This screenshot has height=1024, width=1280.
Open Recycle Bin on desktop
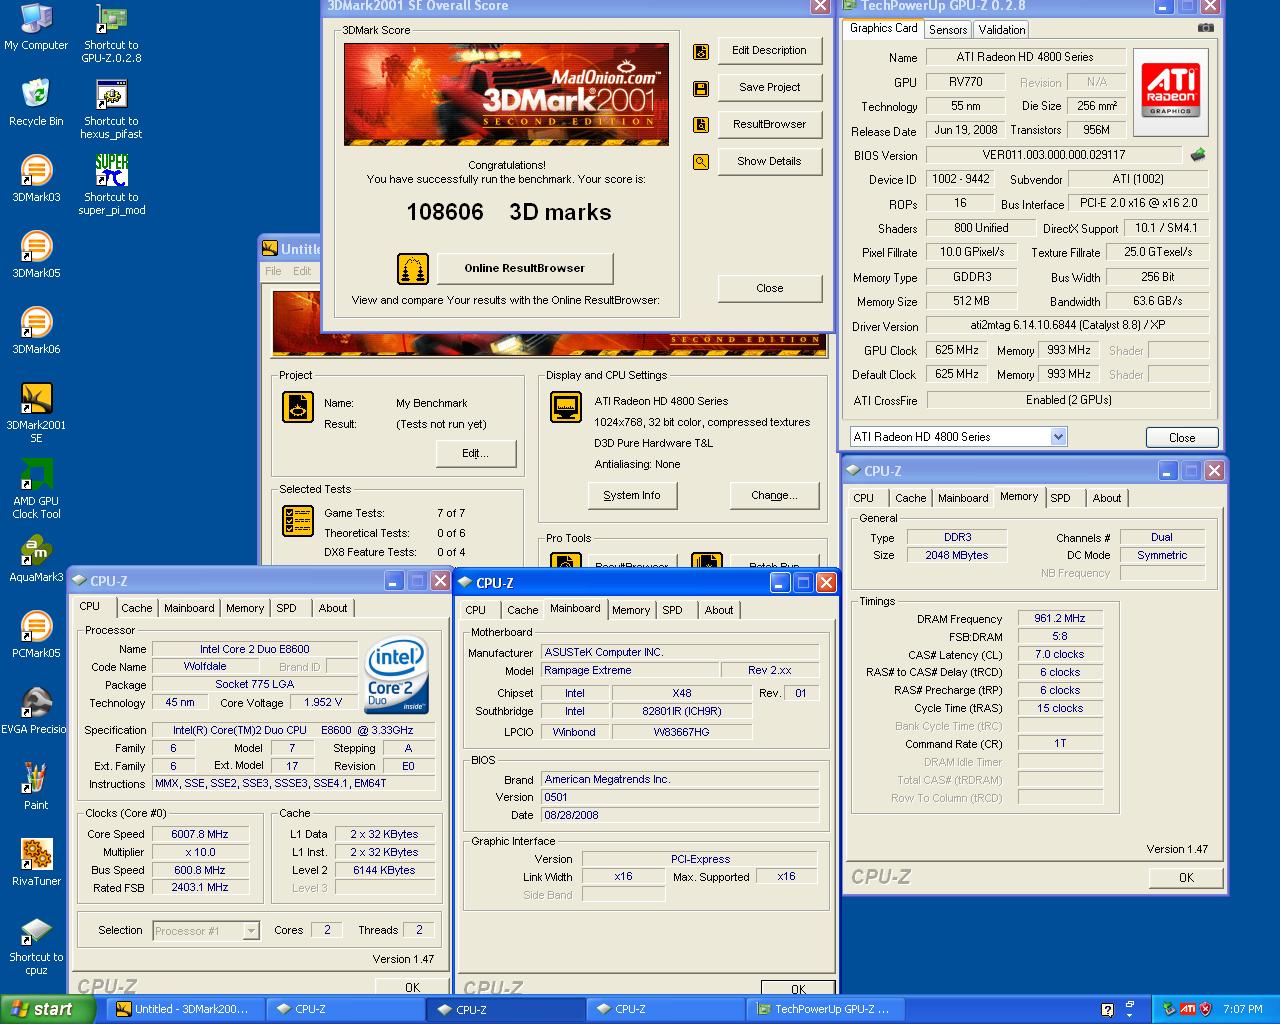[x=36, y=103]
